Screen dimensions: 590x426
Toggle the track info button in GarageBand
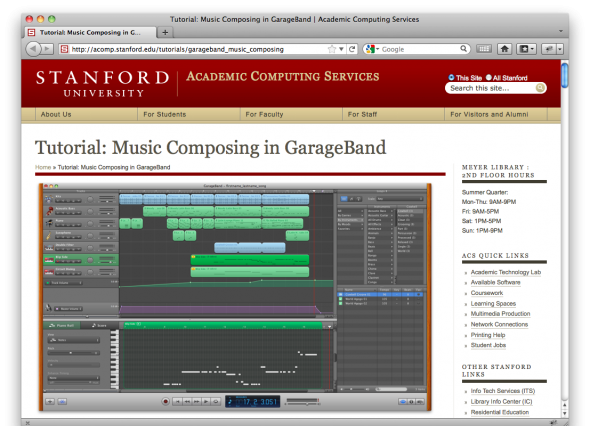[411, 402]
